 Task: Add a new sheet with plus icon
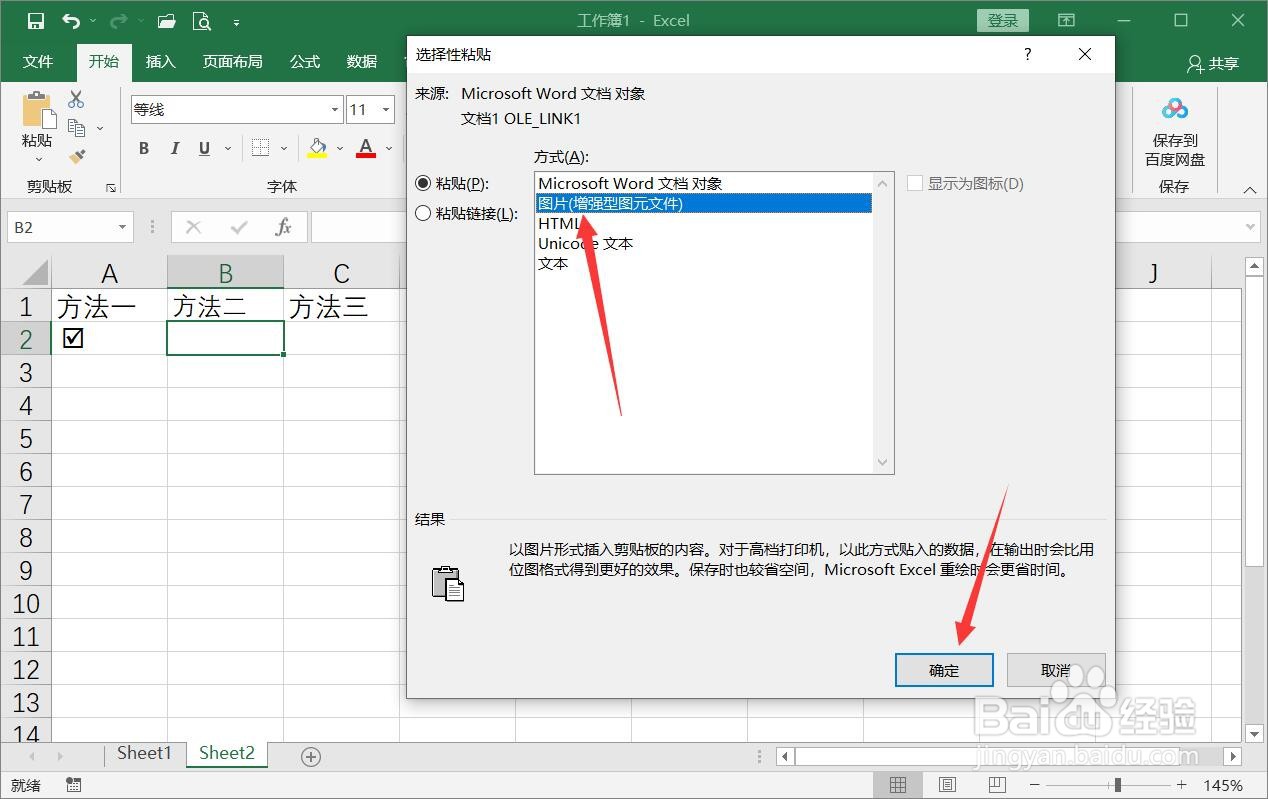coord(311,757)
